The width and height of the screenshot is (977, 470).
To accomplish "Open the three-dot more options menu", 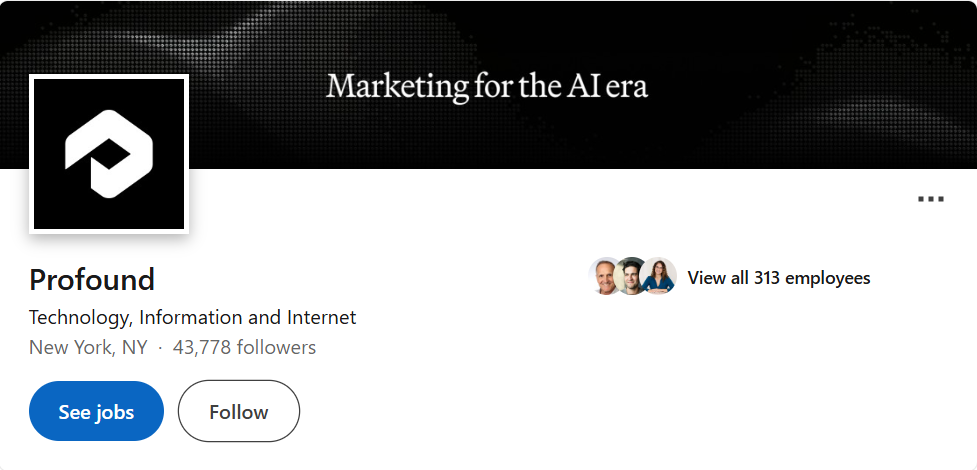I will [930, 199].
